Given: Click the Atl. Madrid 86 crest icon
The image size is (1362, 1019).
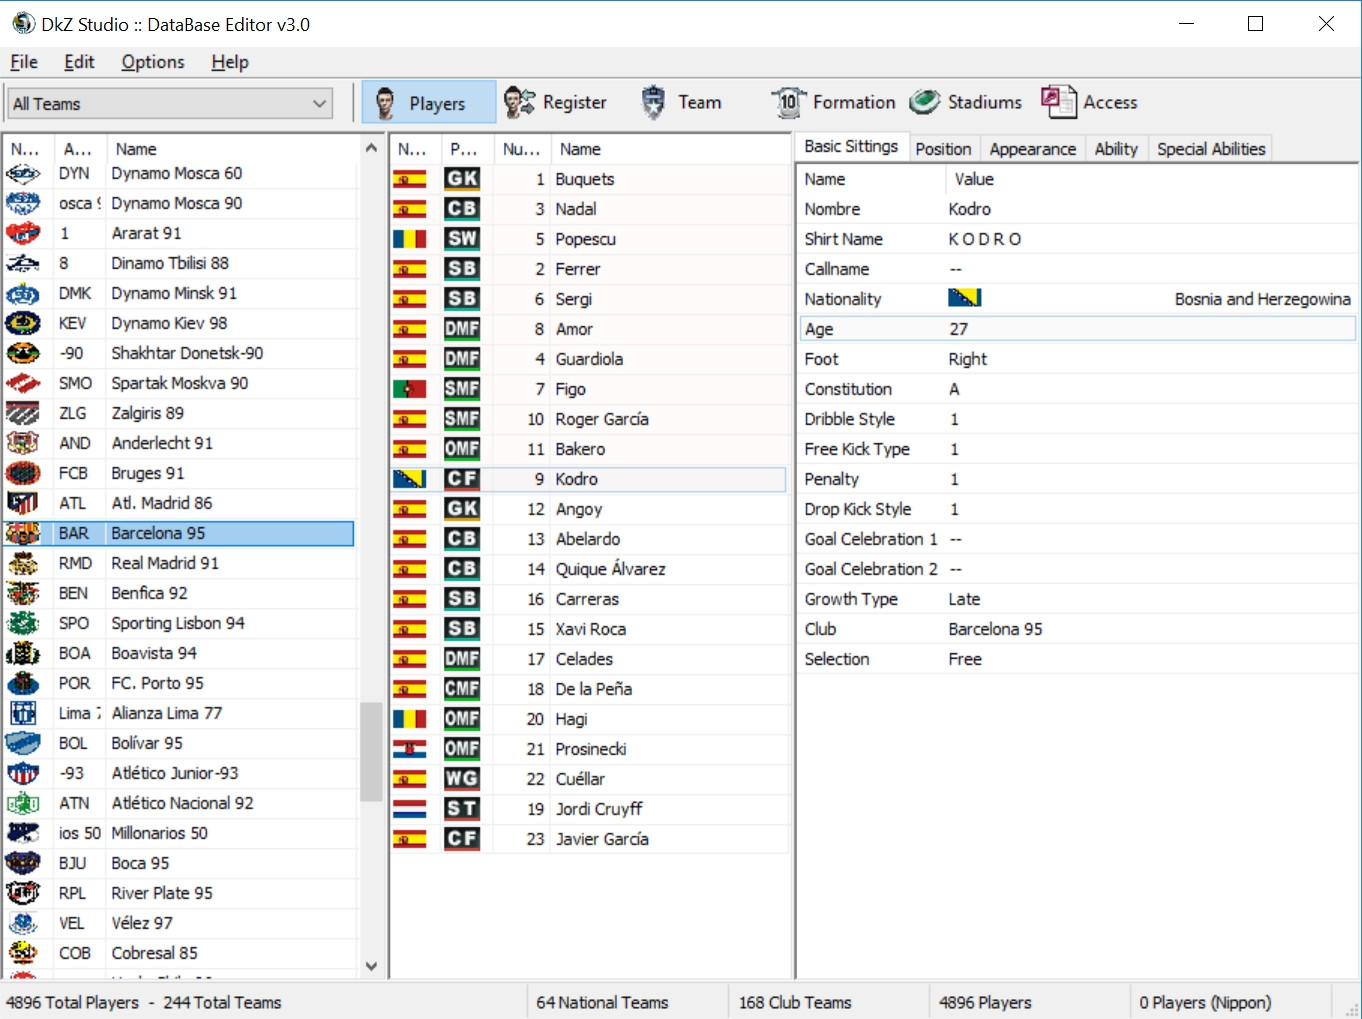Looking at the screenshot, I should click(23, 503).
